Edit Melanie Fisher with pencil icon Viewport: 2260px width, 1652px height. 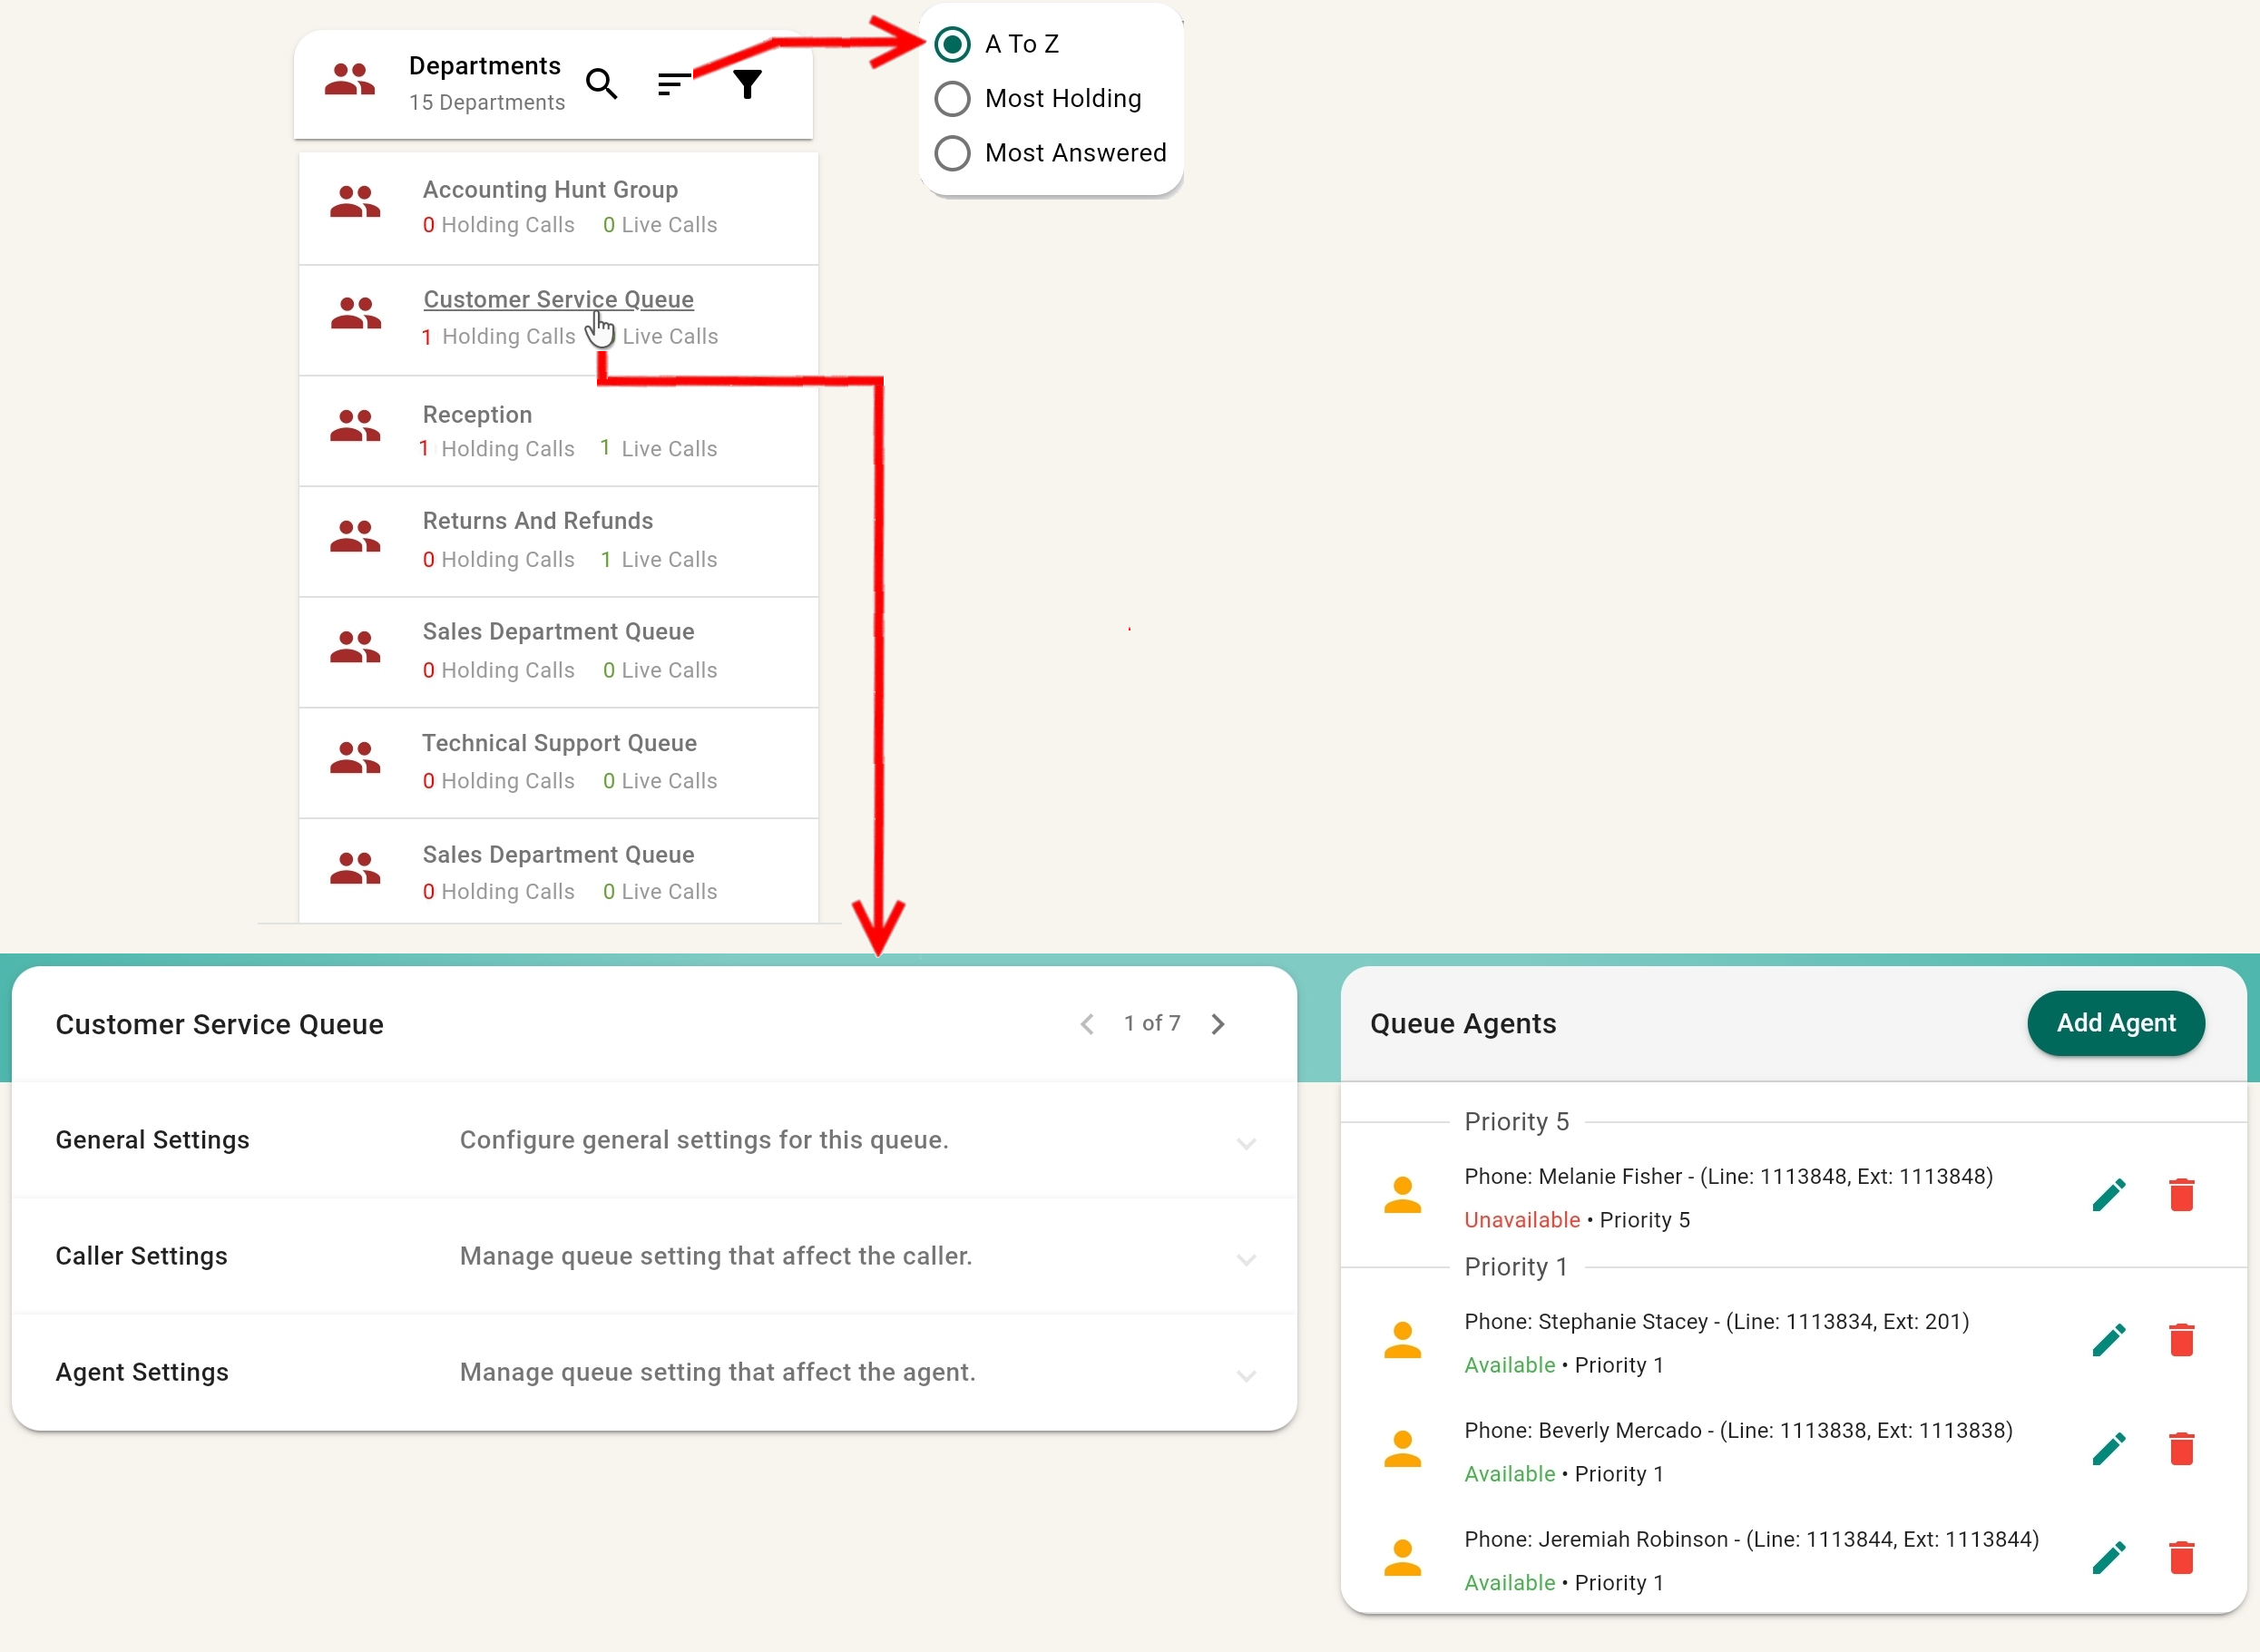[2108, 1195]
